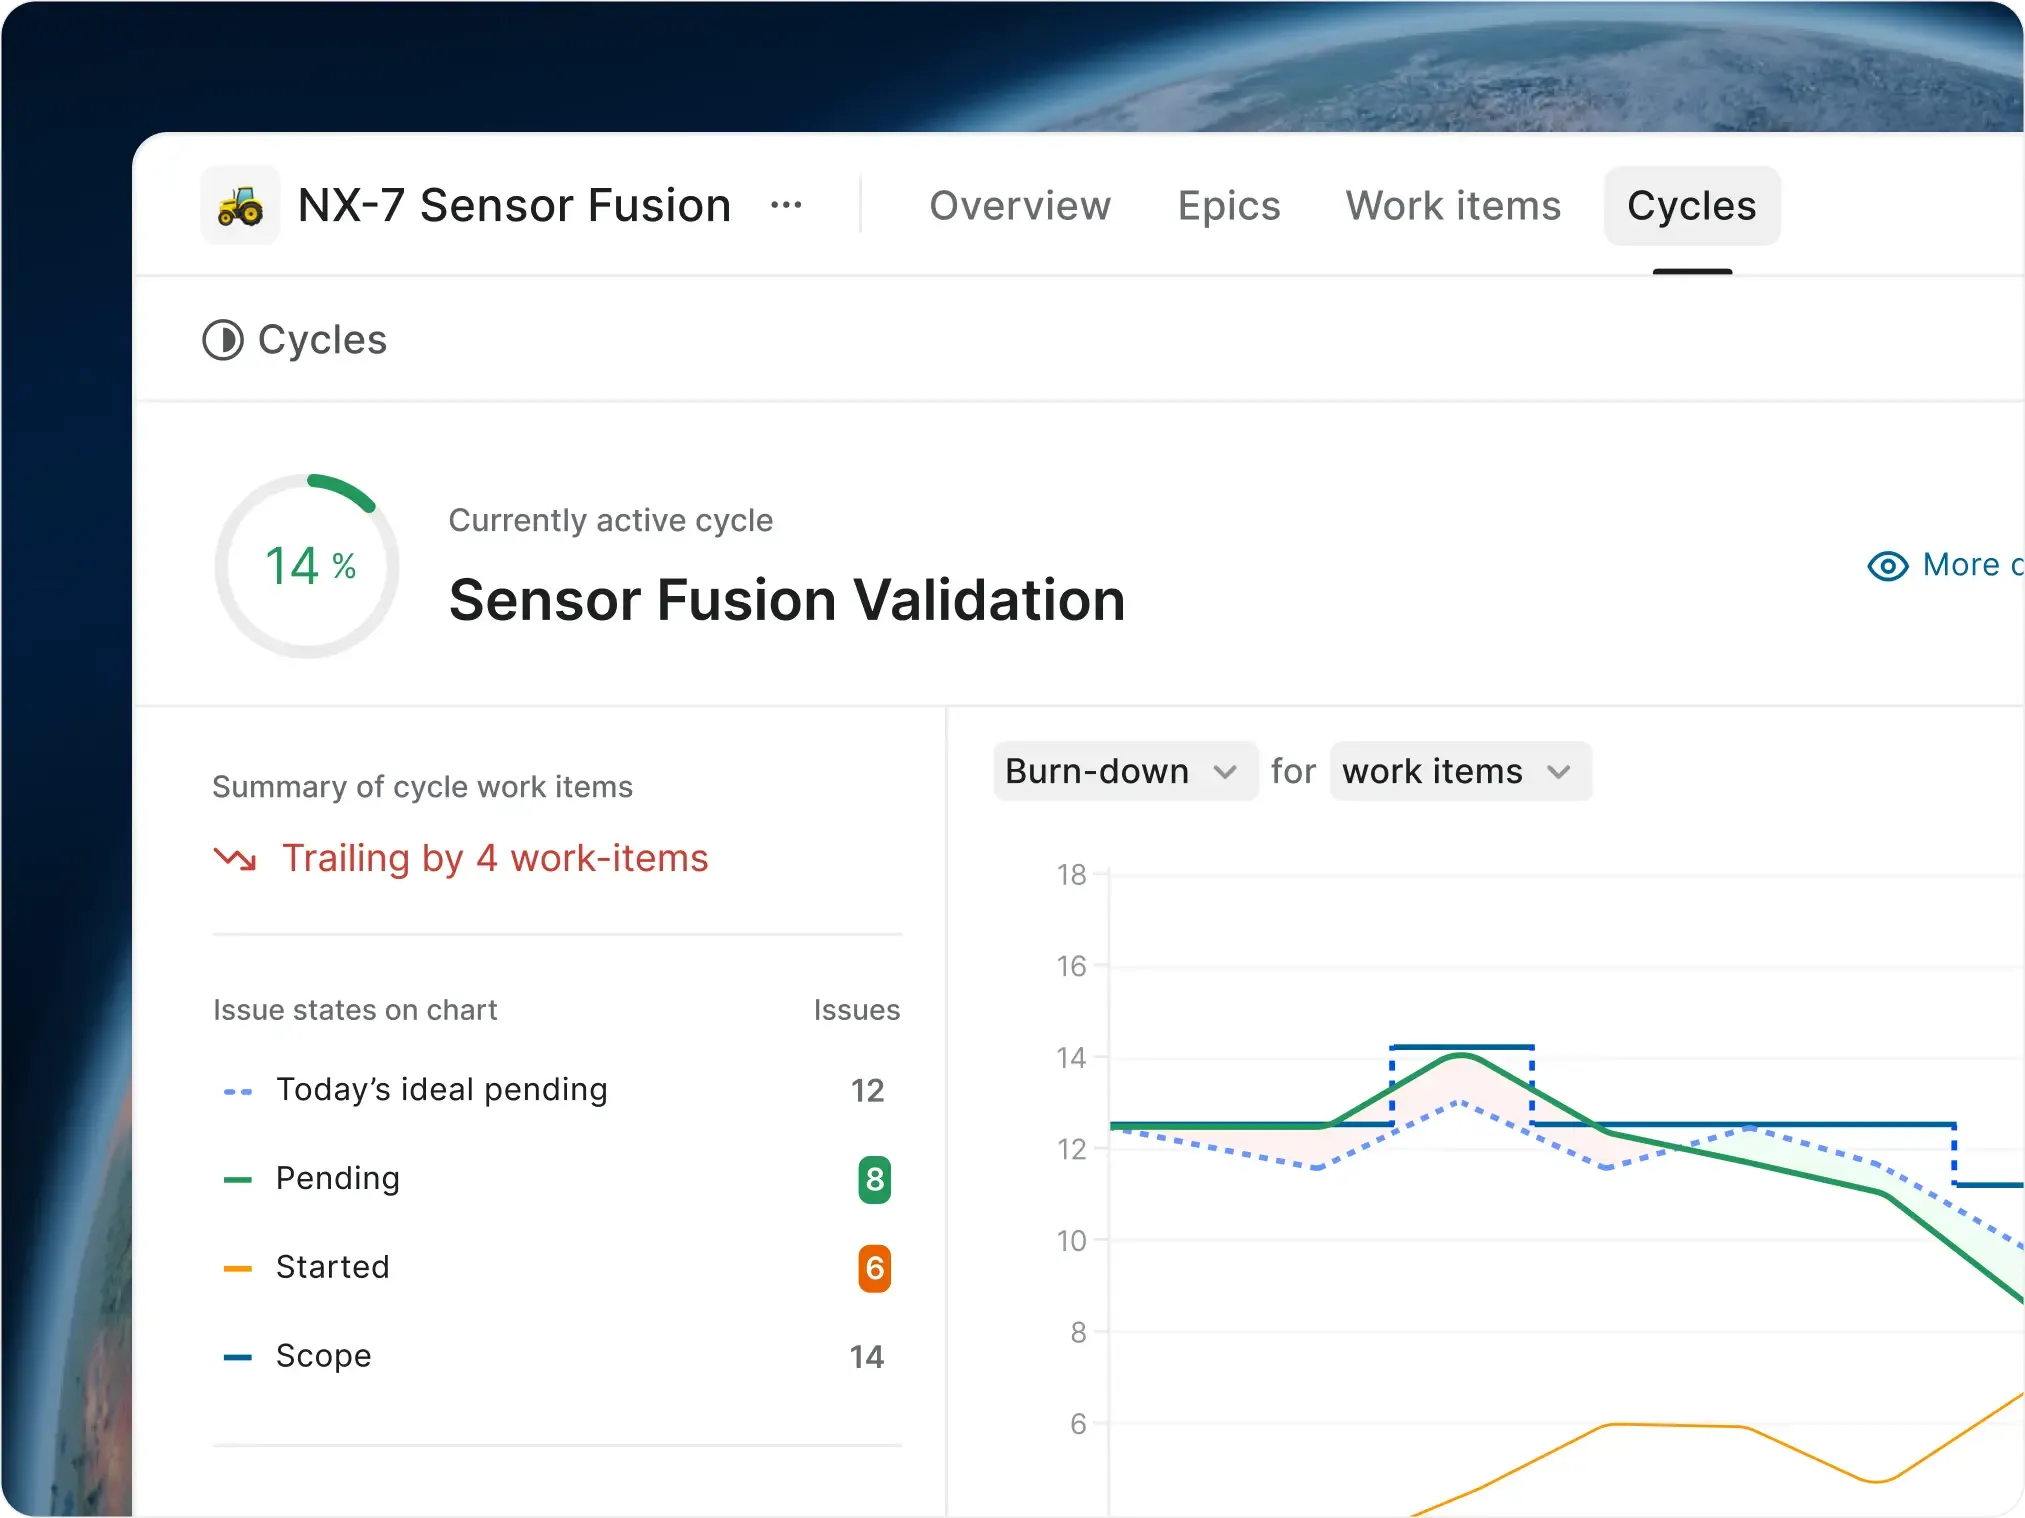2025x1518 pixels.
Task: Click the orange Started count badge 6
Action: pos(875,1268)
